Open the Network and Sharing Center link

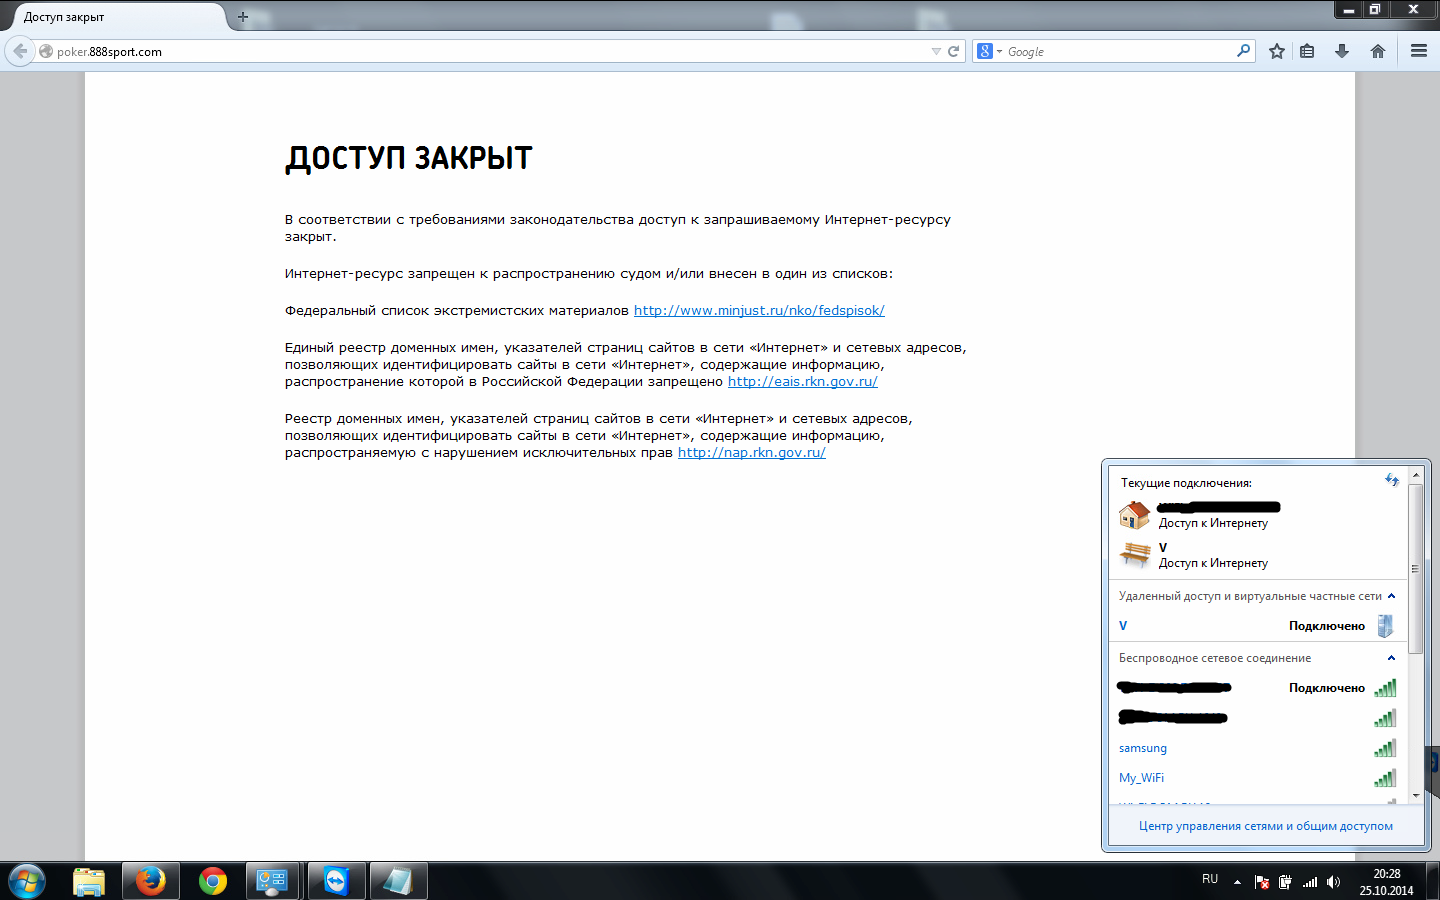click(x=1265, y=826)
